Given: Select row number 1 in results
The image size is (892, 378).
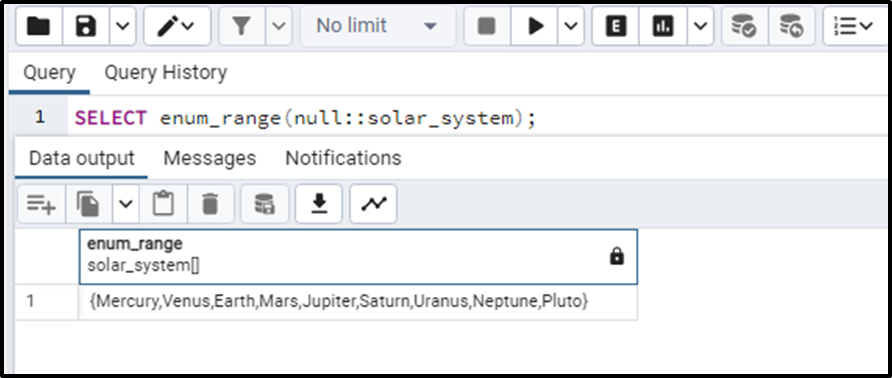Looking at the screenshot, I should 46,302.
